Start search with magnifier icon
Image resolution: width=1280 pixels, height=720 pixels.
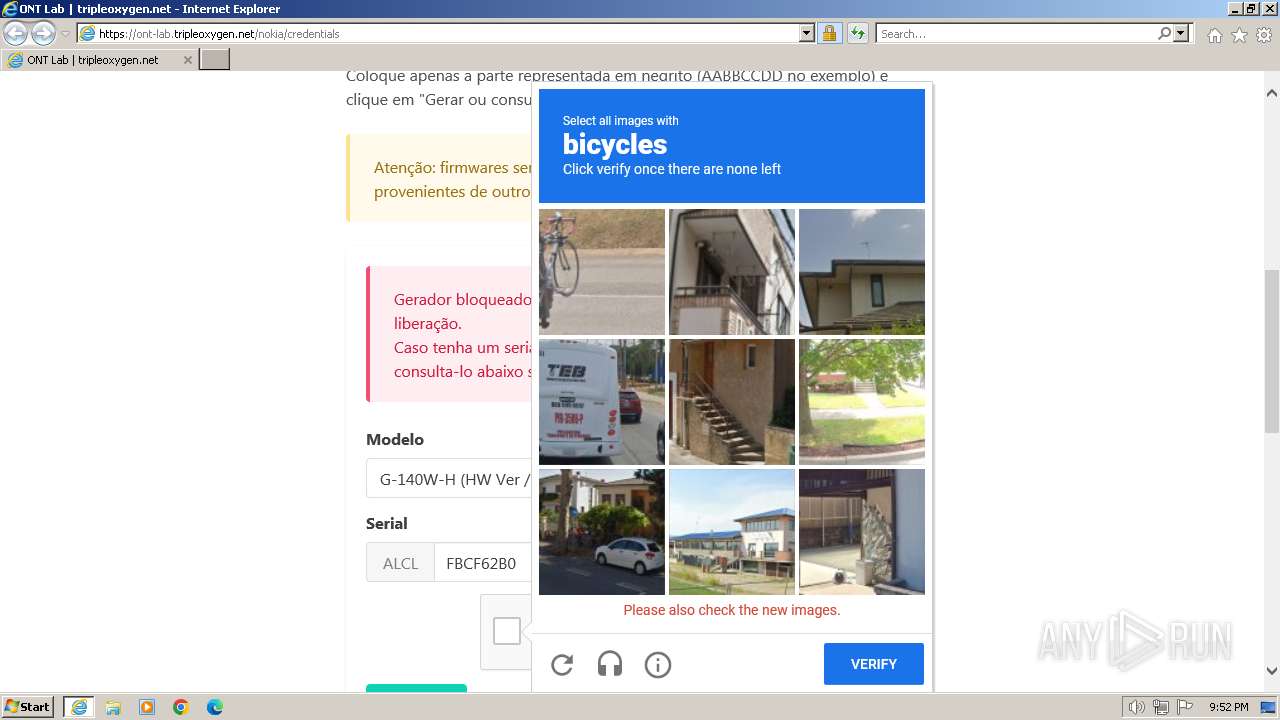tap(1165, 34)
